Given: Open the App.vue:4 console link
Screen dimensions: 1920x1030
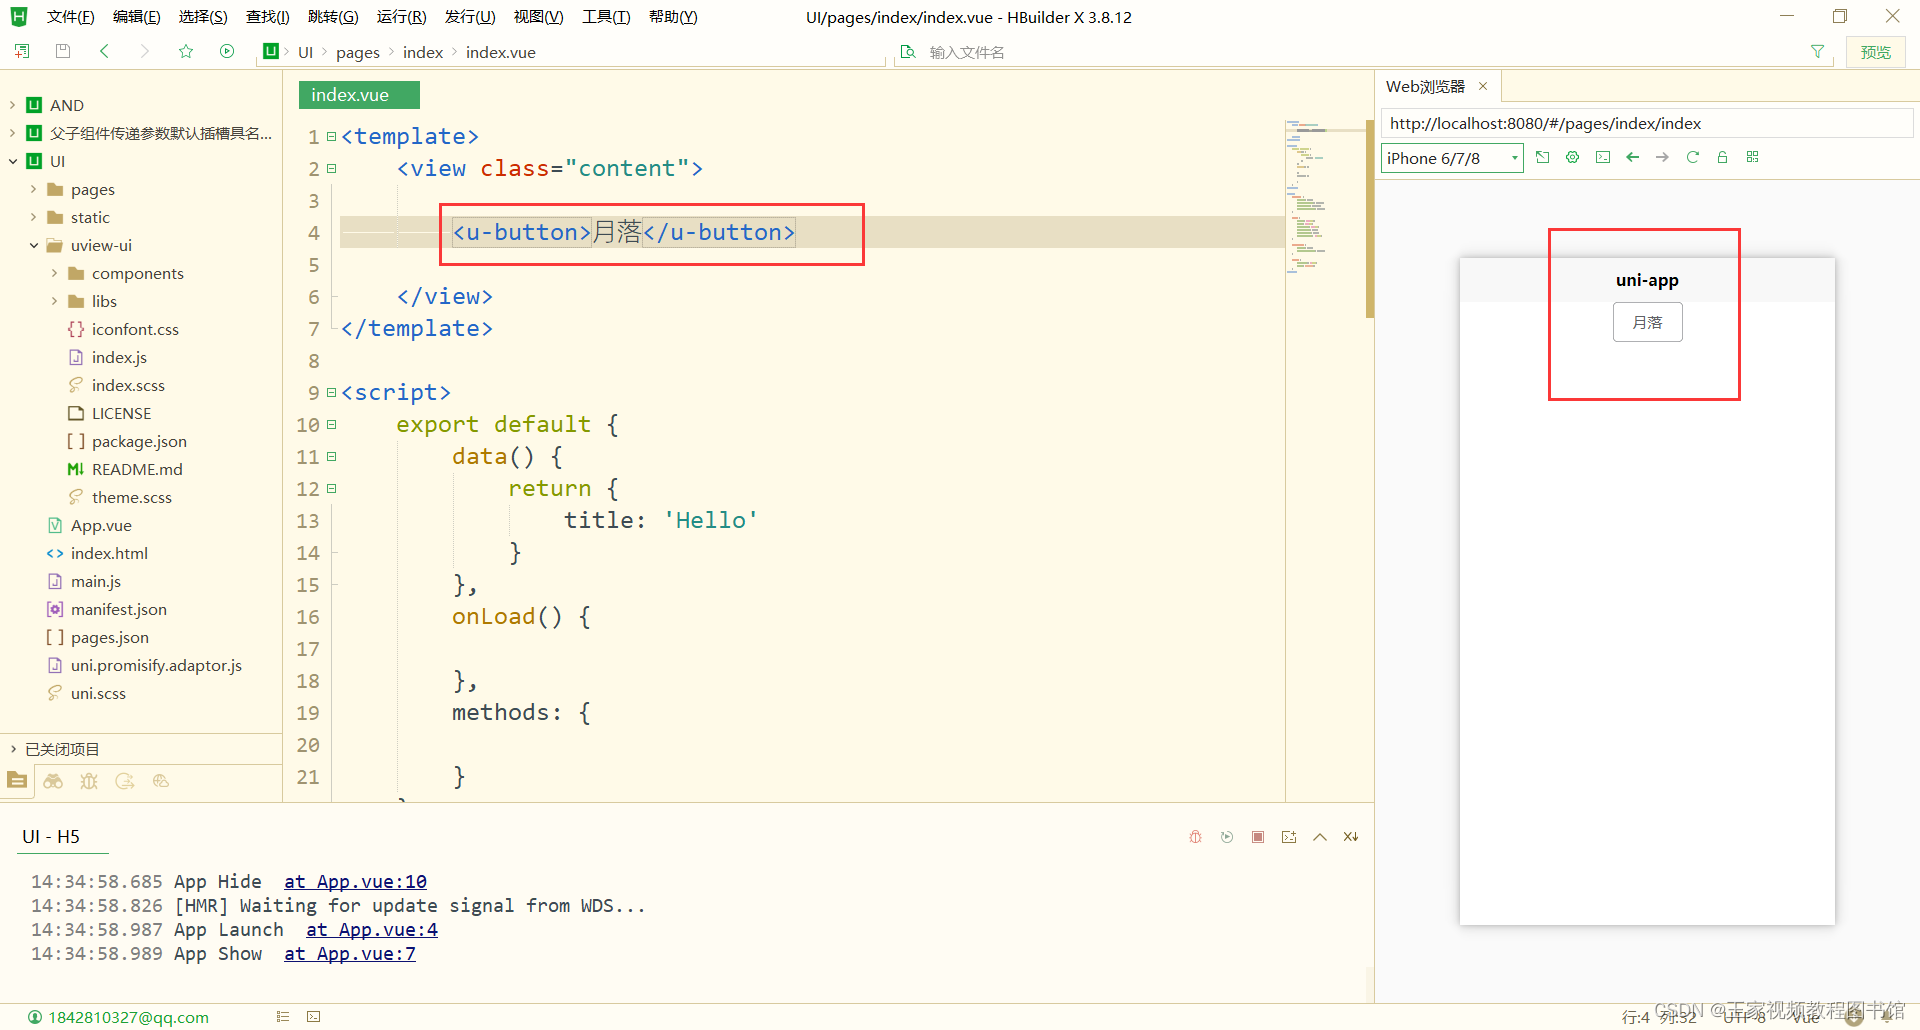Looking at the screenshot, I should tap(372, 929).
